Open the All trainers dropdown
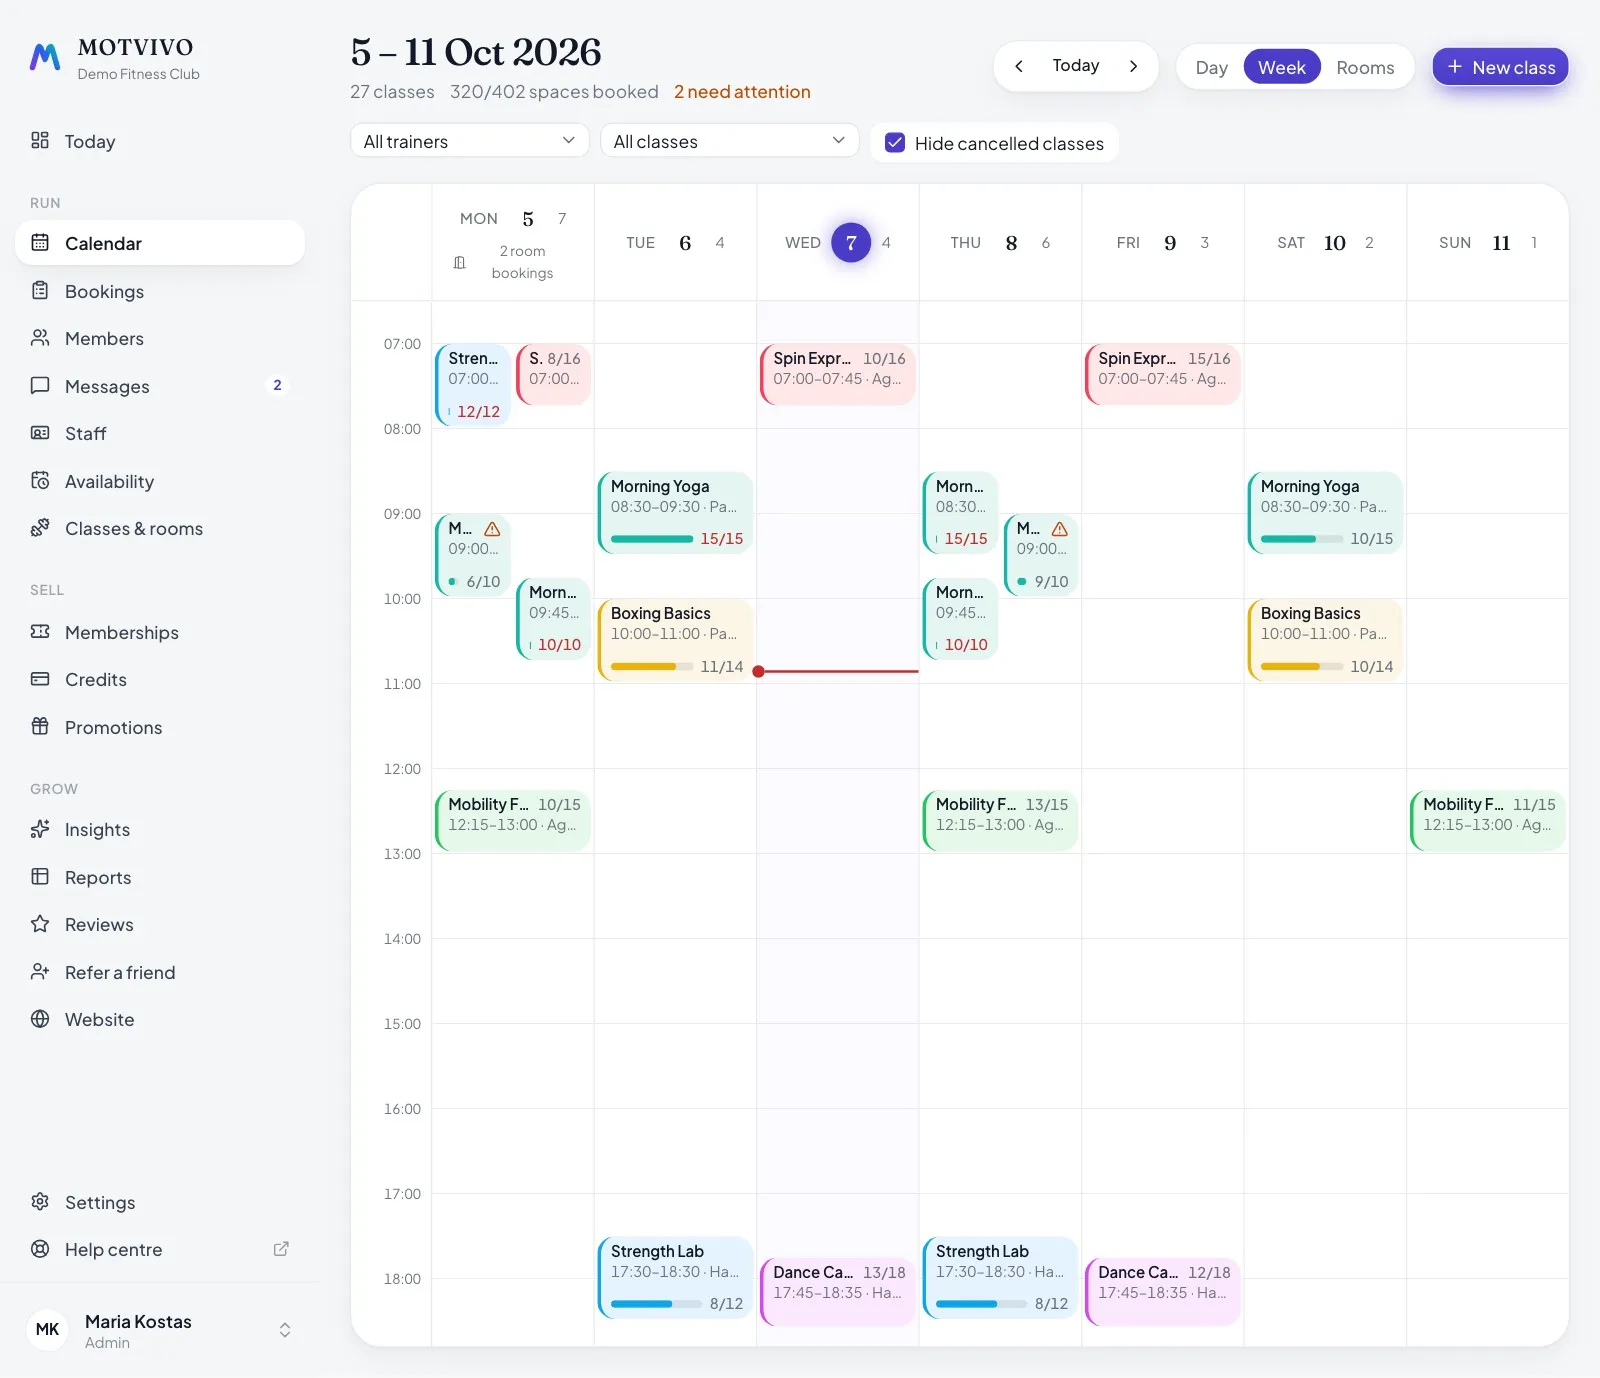Viewport: 1600px width, 1378px height. (x=469, y=141)
